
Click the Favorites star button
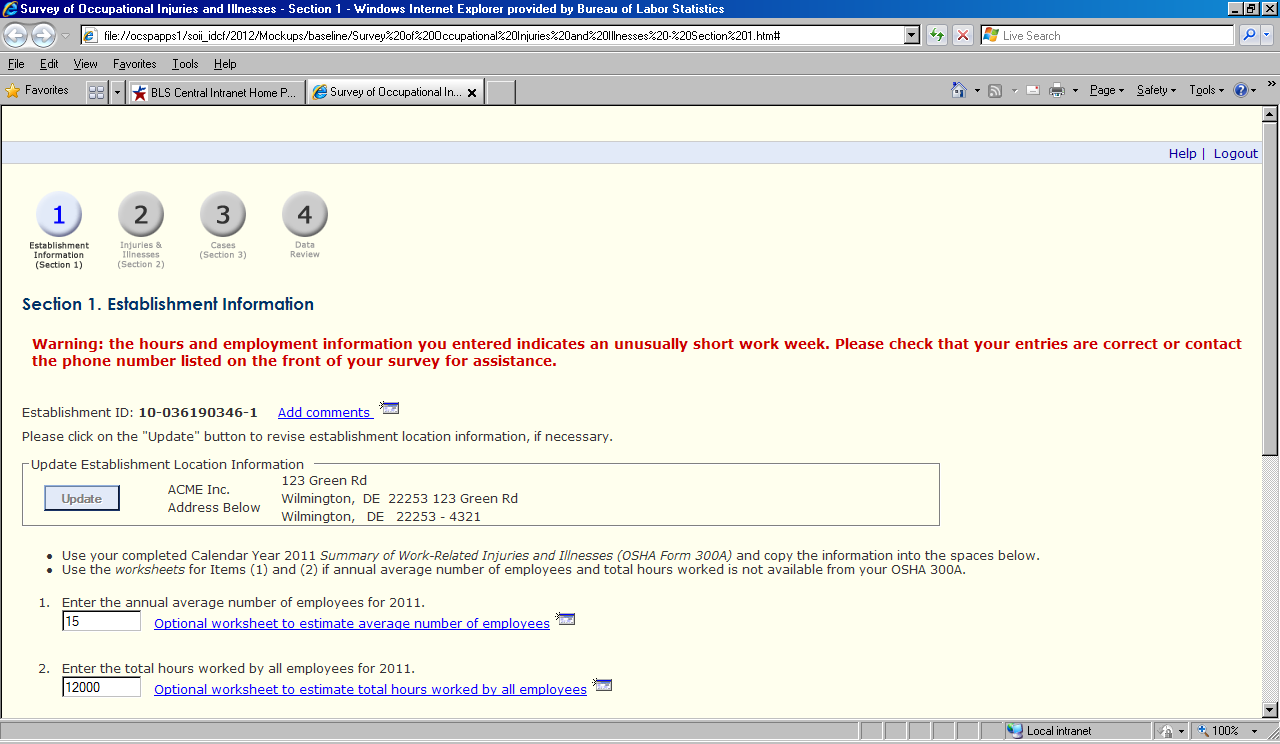[38, 91]
